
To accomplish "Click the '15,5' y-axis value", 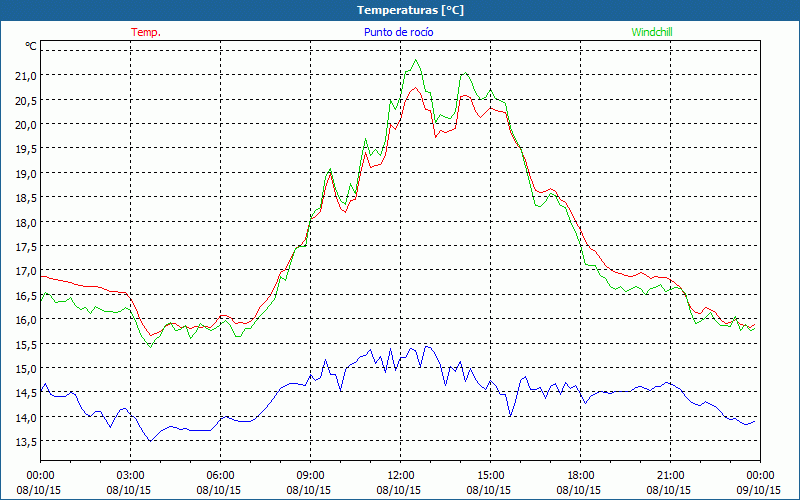I will pos(27,344).
